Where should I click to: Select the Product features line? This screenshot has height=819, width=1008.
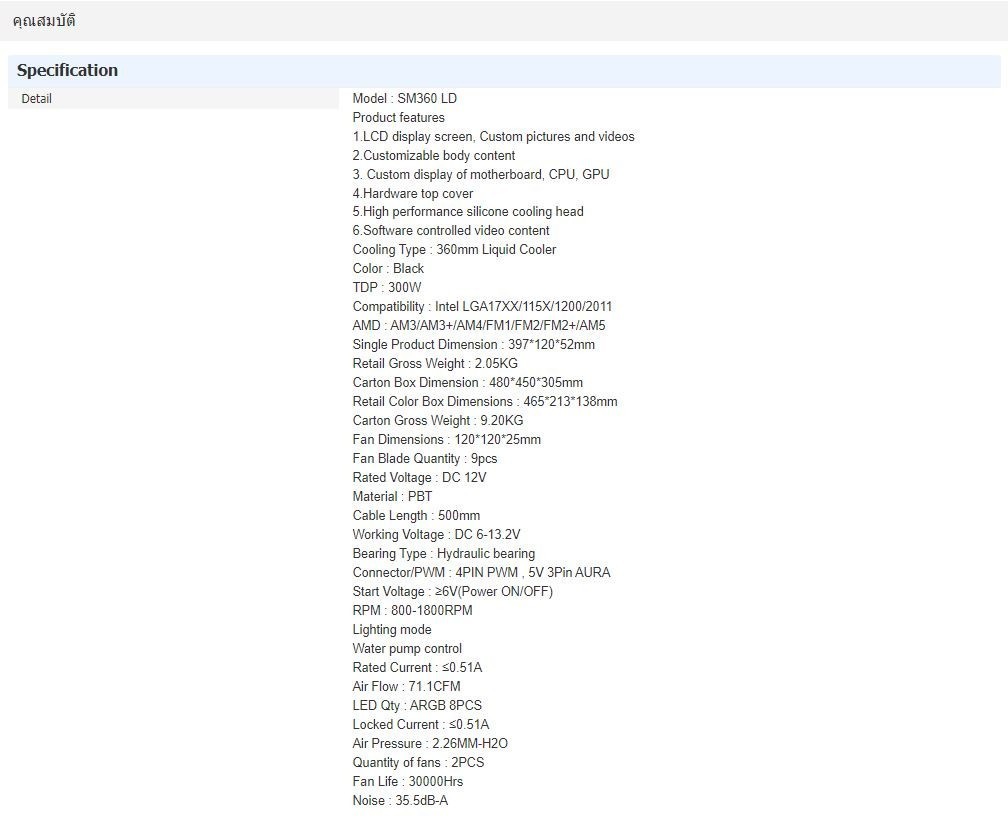coord(398,118)
